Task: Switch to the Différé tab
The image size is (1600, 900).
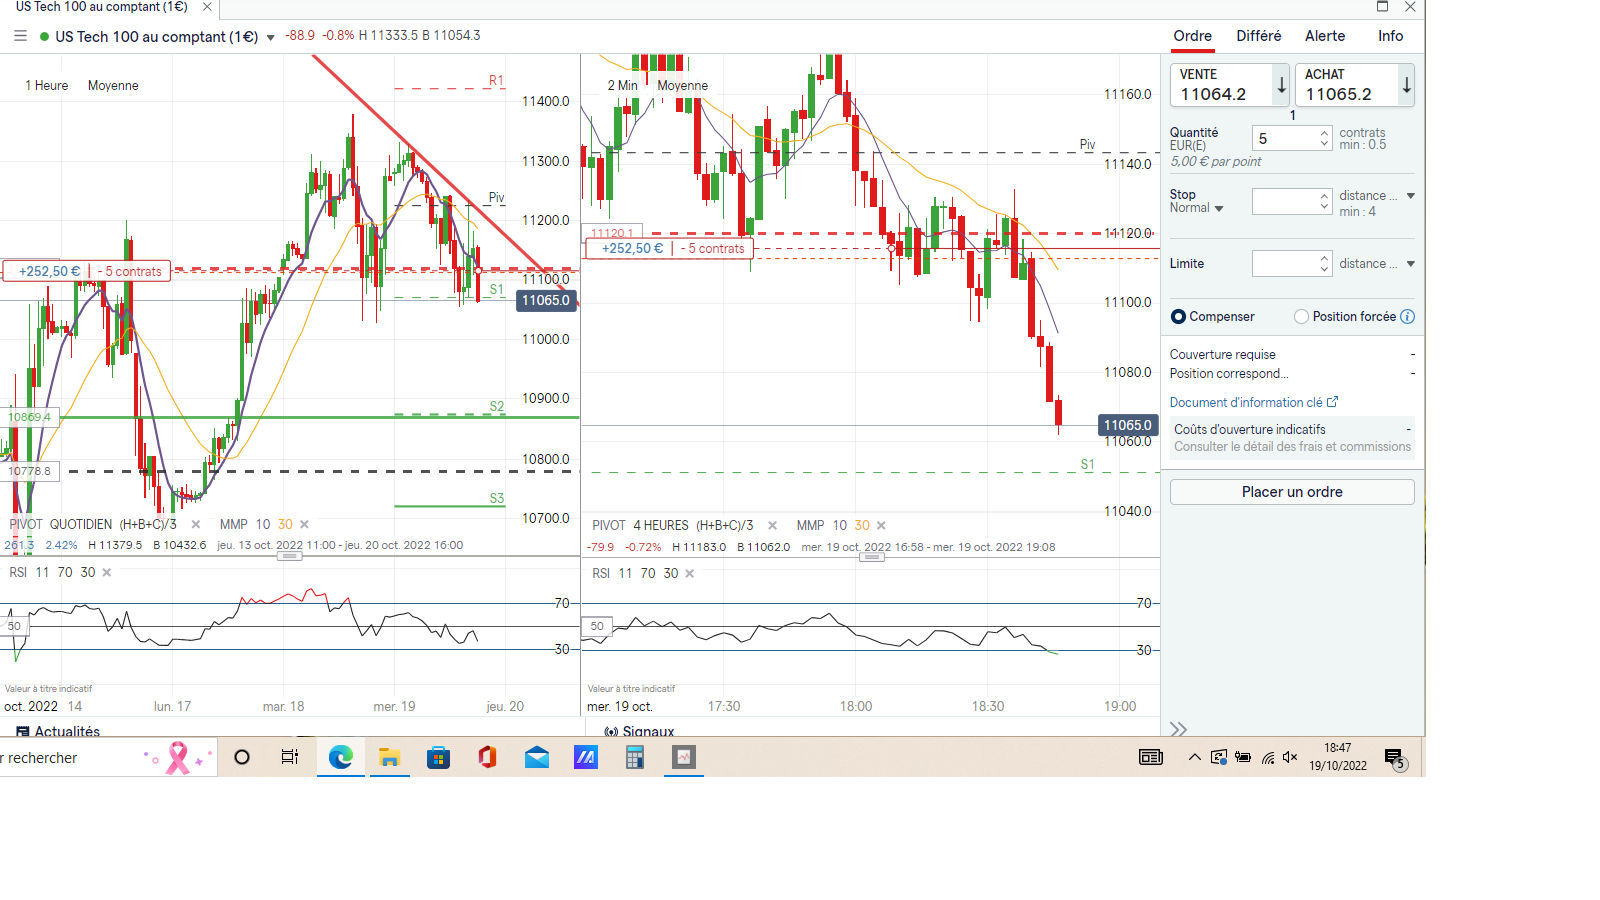Action: [x=1259, y=36]
